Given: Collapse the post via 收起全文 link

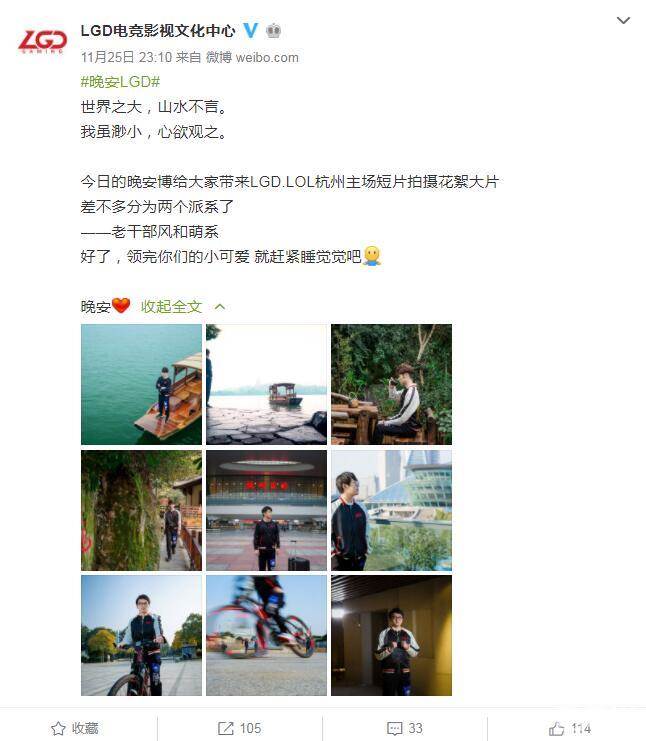Looking at the screenshot, I should (x=172, y=307).
